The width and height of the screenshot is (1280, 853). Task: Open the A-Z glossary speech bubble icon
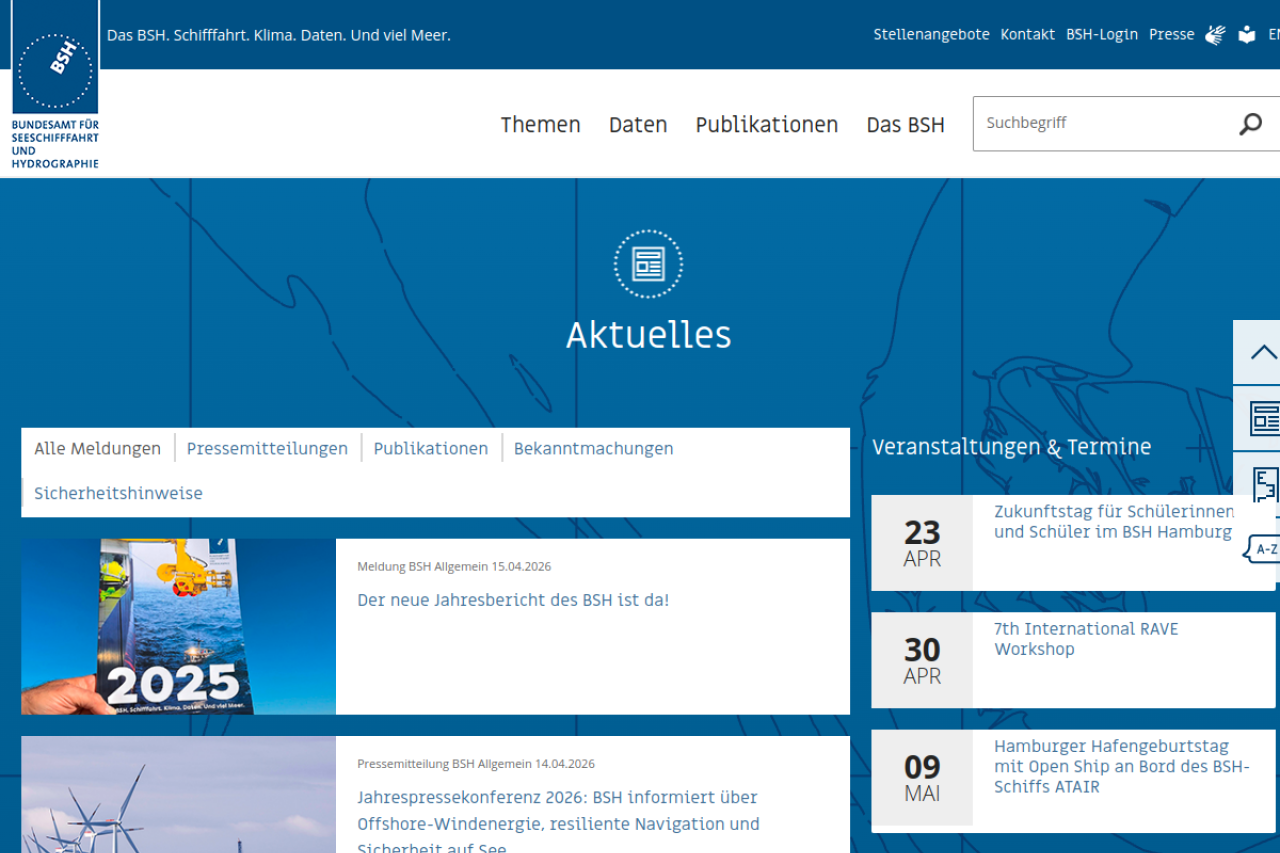(1264, 549)
